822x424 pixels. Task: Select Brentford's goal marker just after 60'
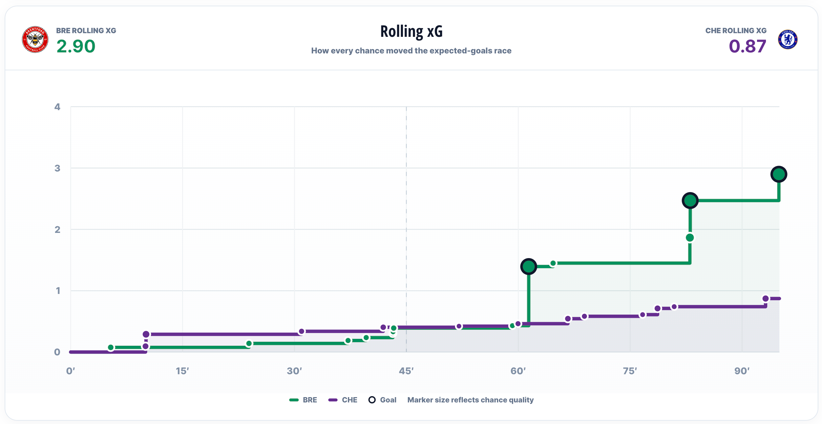(x=528, y=267)
